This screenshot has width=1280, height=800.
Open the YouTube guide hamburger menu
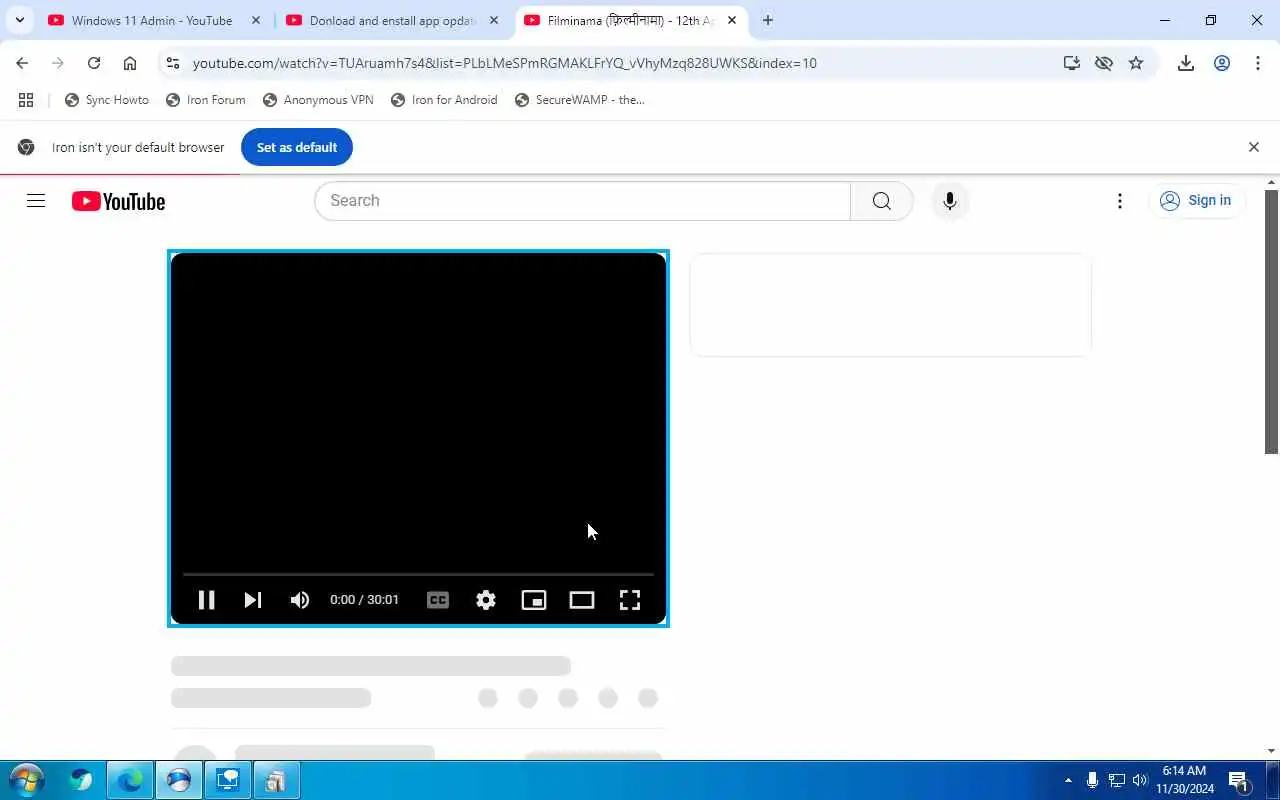click(36, 201)
